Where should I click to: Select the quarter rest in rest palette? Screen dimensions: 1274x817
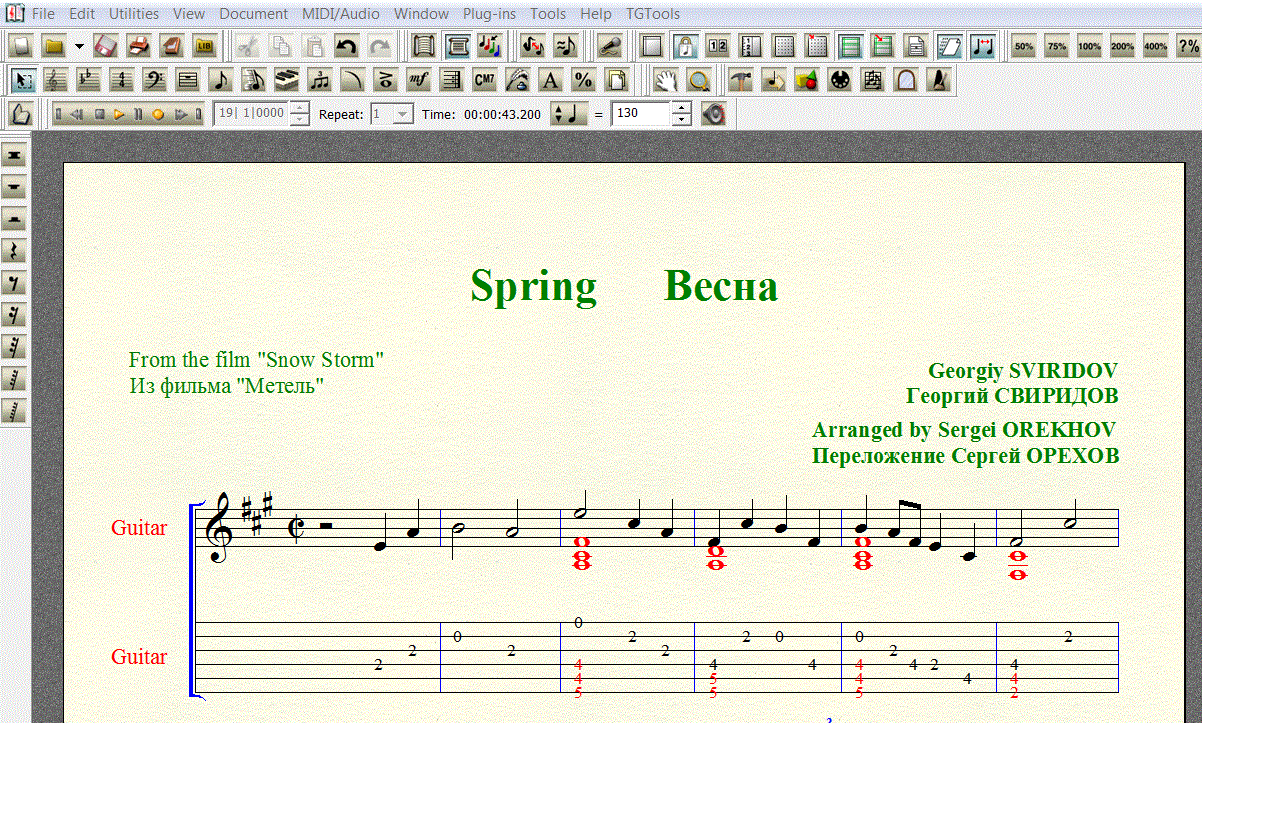coord(14,251)
